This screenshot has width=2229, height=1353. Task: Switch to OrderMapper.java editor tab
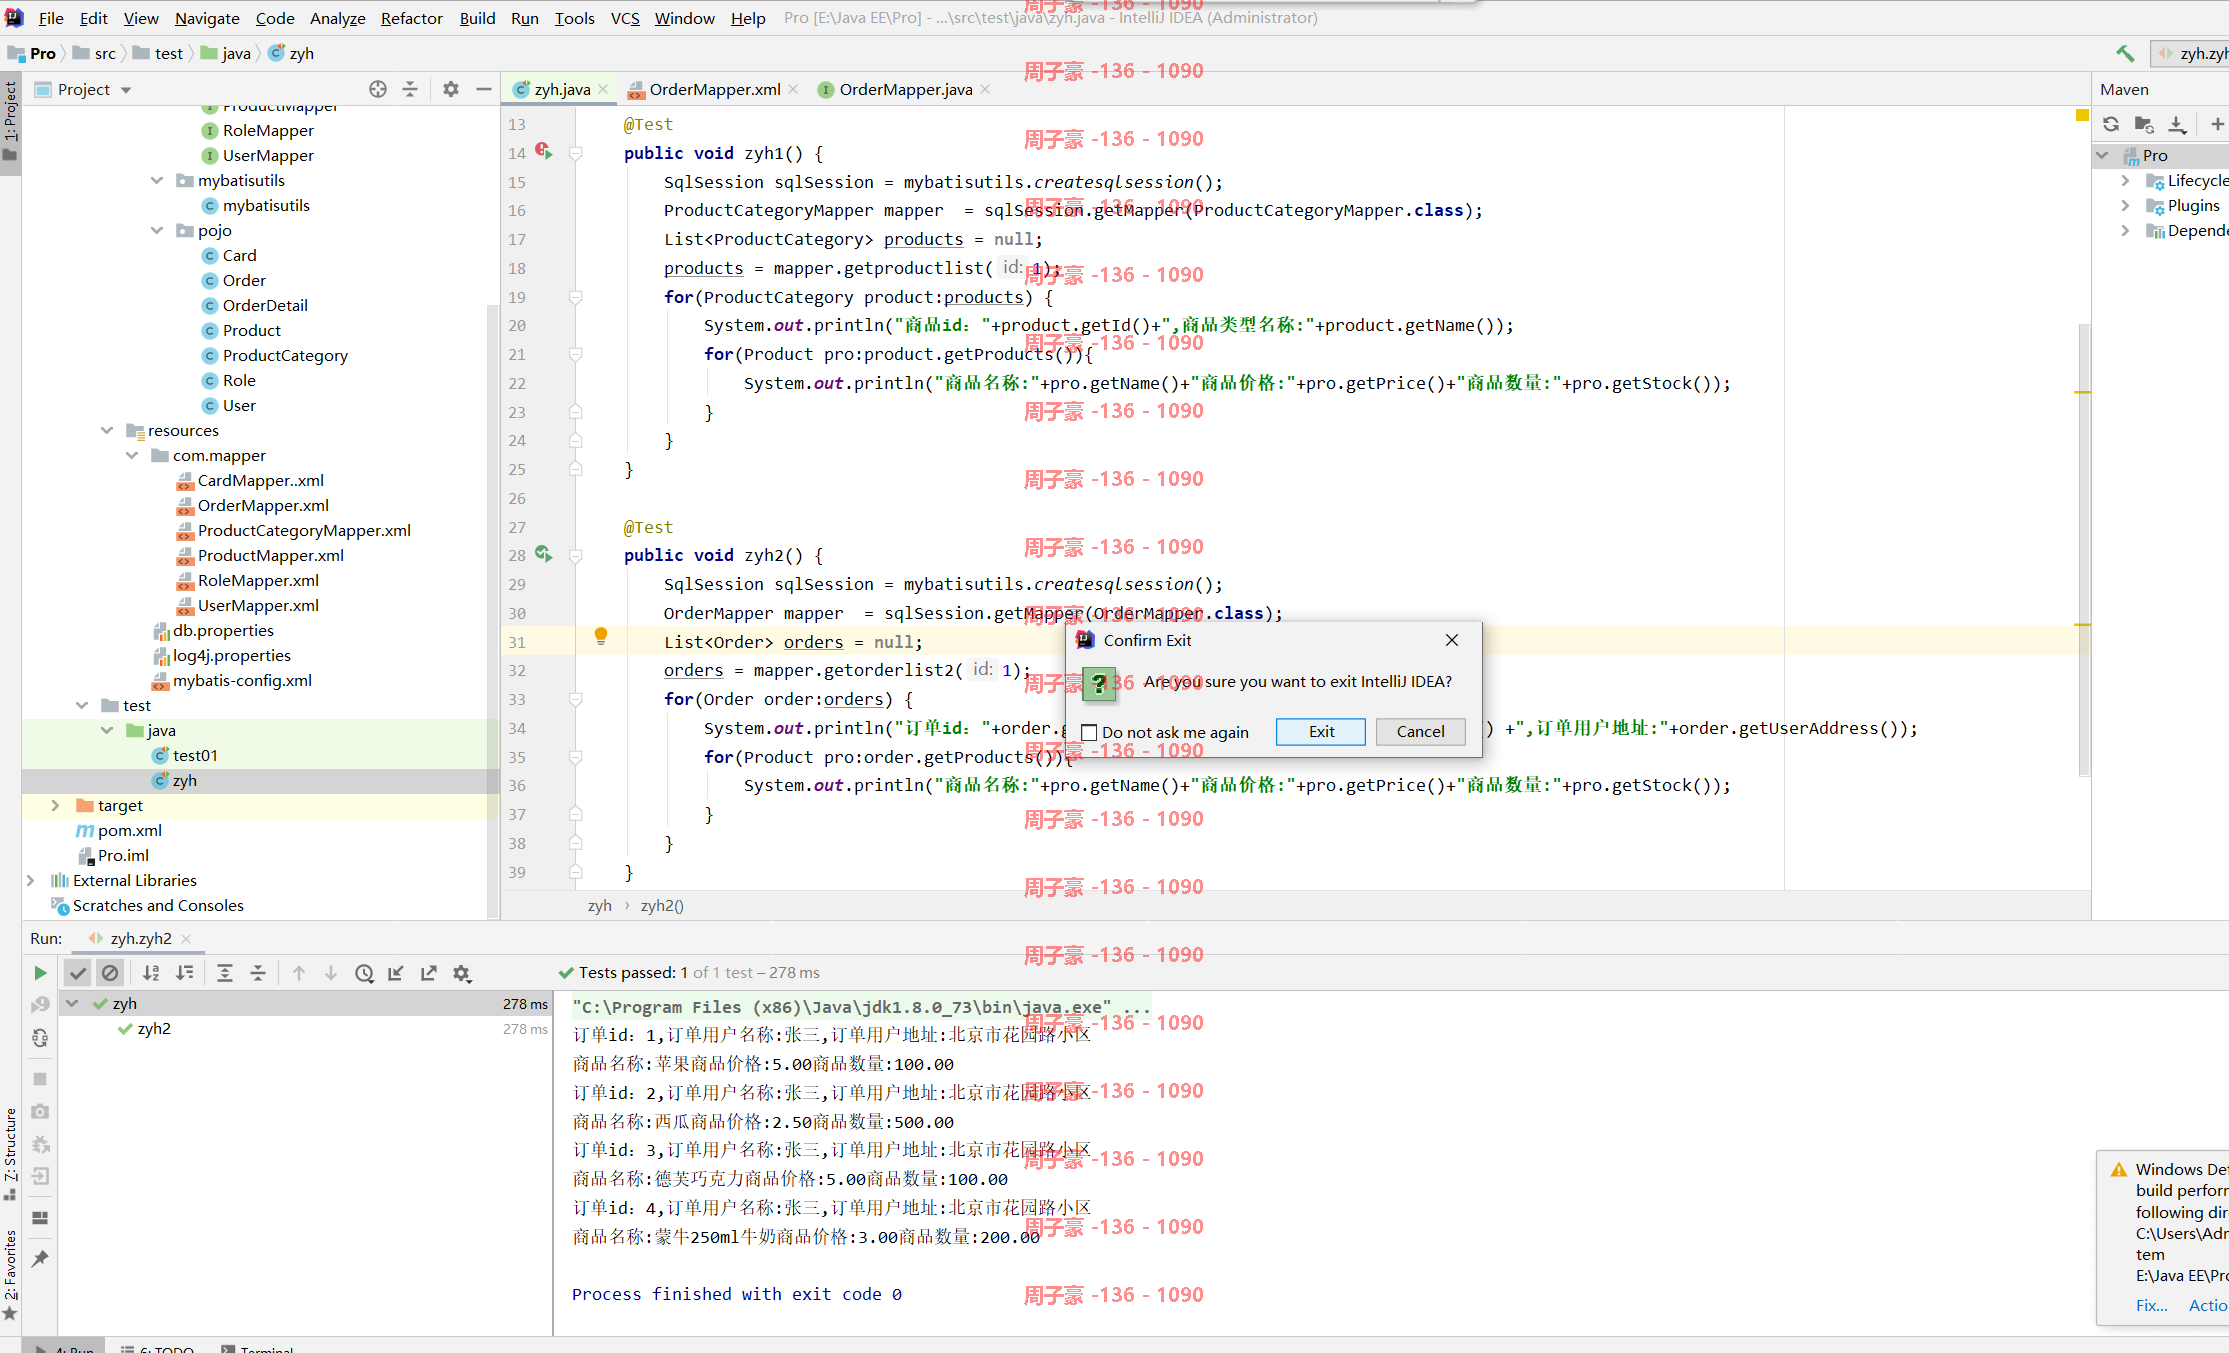point(905,89)
